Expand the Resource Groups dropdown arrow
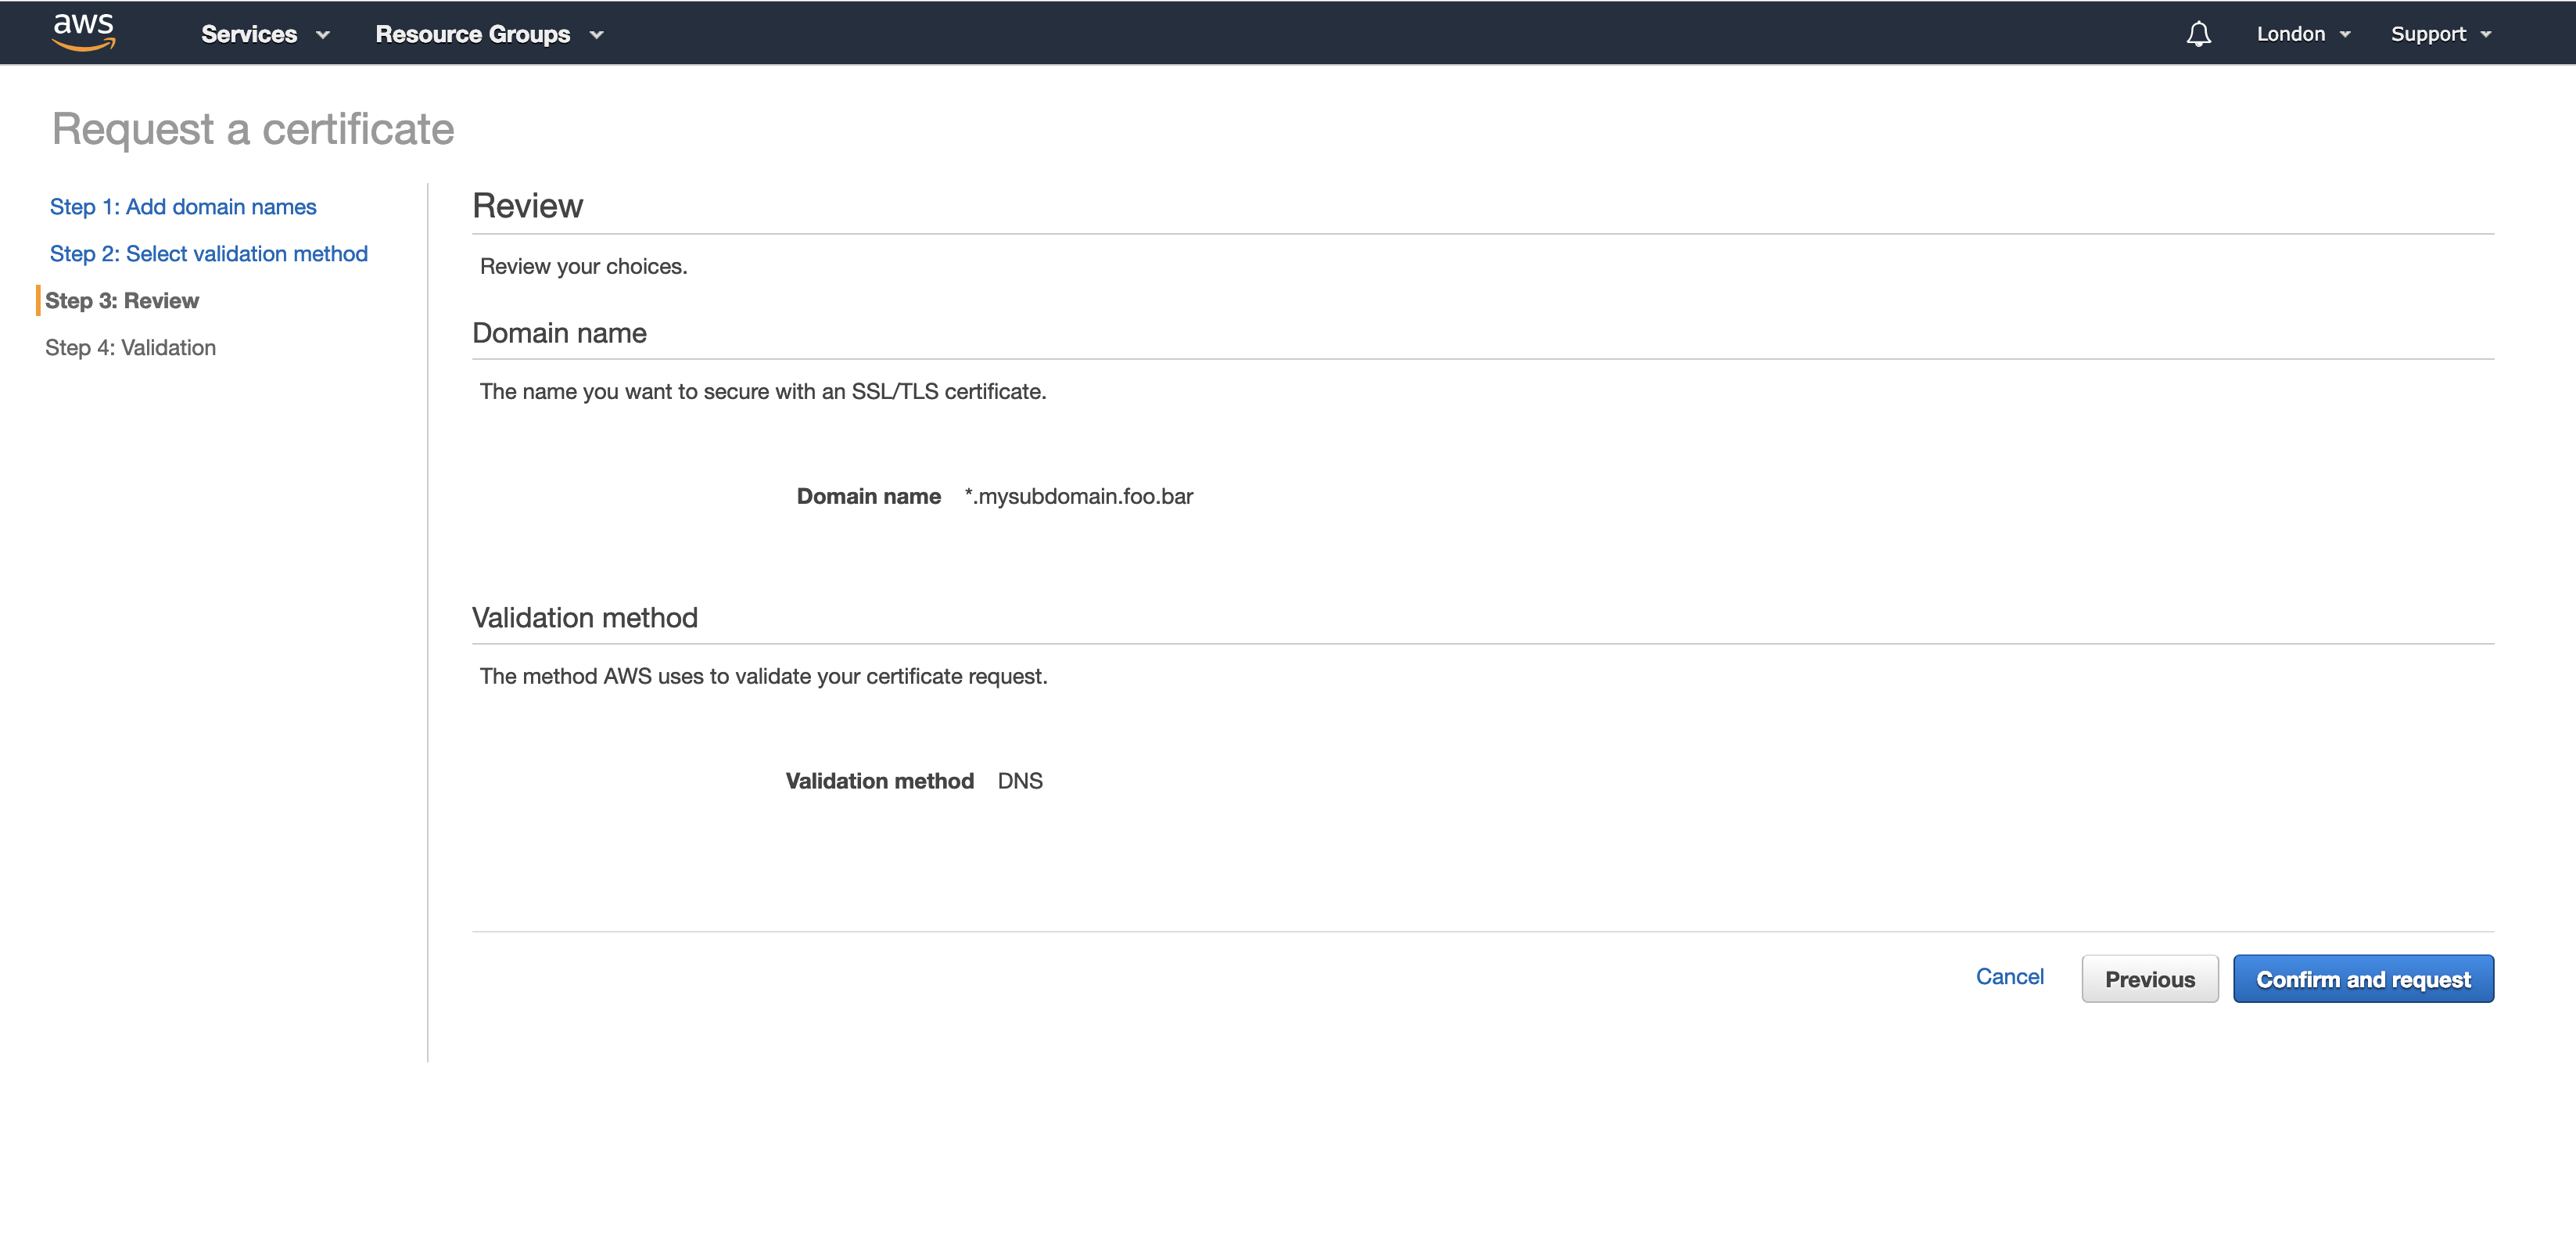Viewport: 2576px width, 1247px height. (597, 35)
